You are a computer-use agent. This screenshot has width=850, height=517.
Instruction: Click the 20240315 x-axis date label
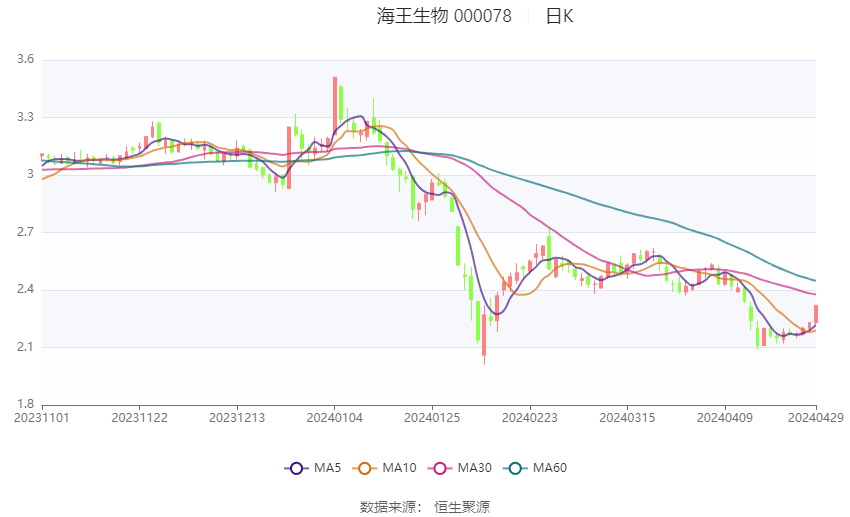coord(627,418)
